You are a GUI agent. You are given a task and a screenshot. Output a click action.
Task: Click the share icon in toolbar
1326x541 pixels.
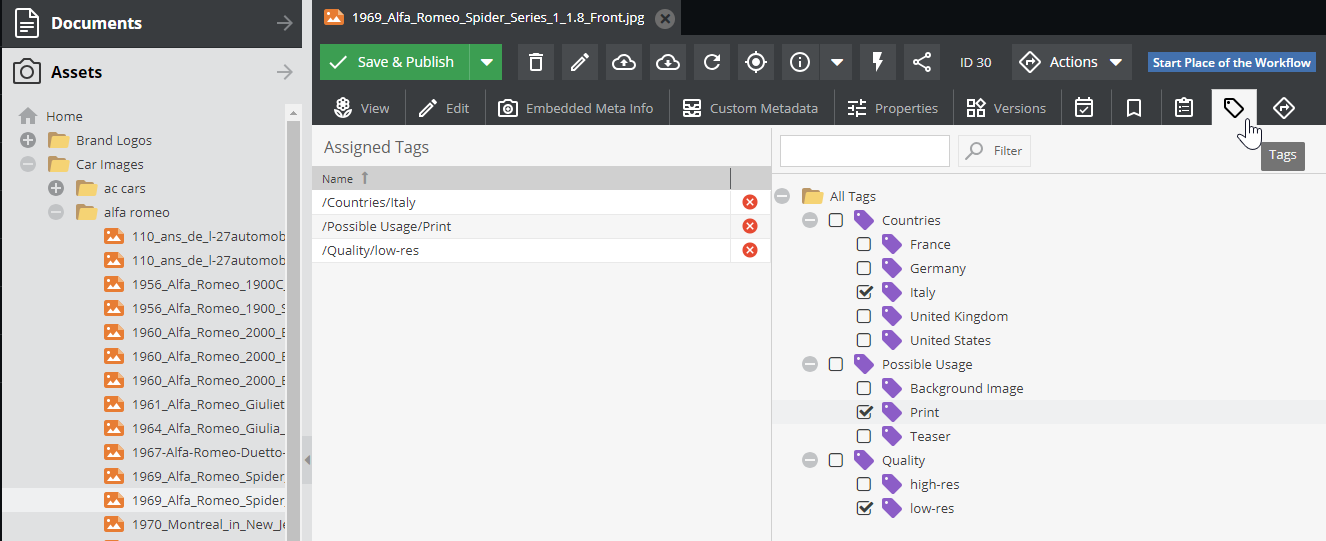(x=921, y=62)
